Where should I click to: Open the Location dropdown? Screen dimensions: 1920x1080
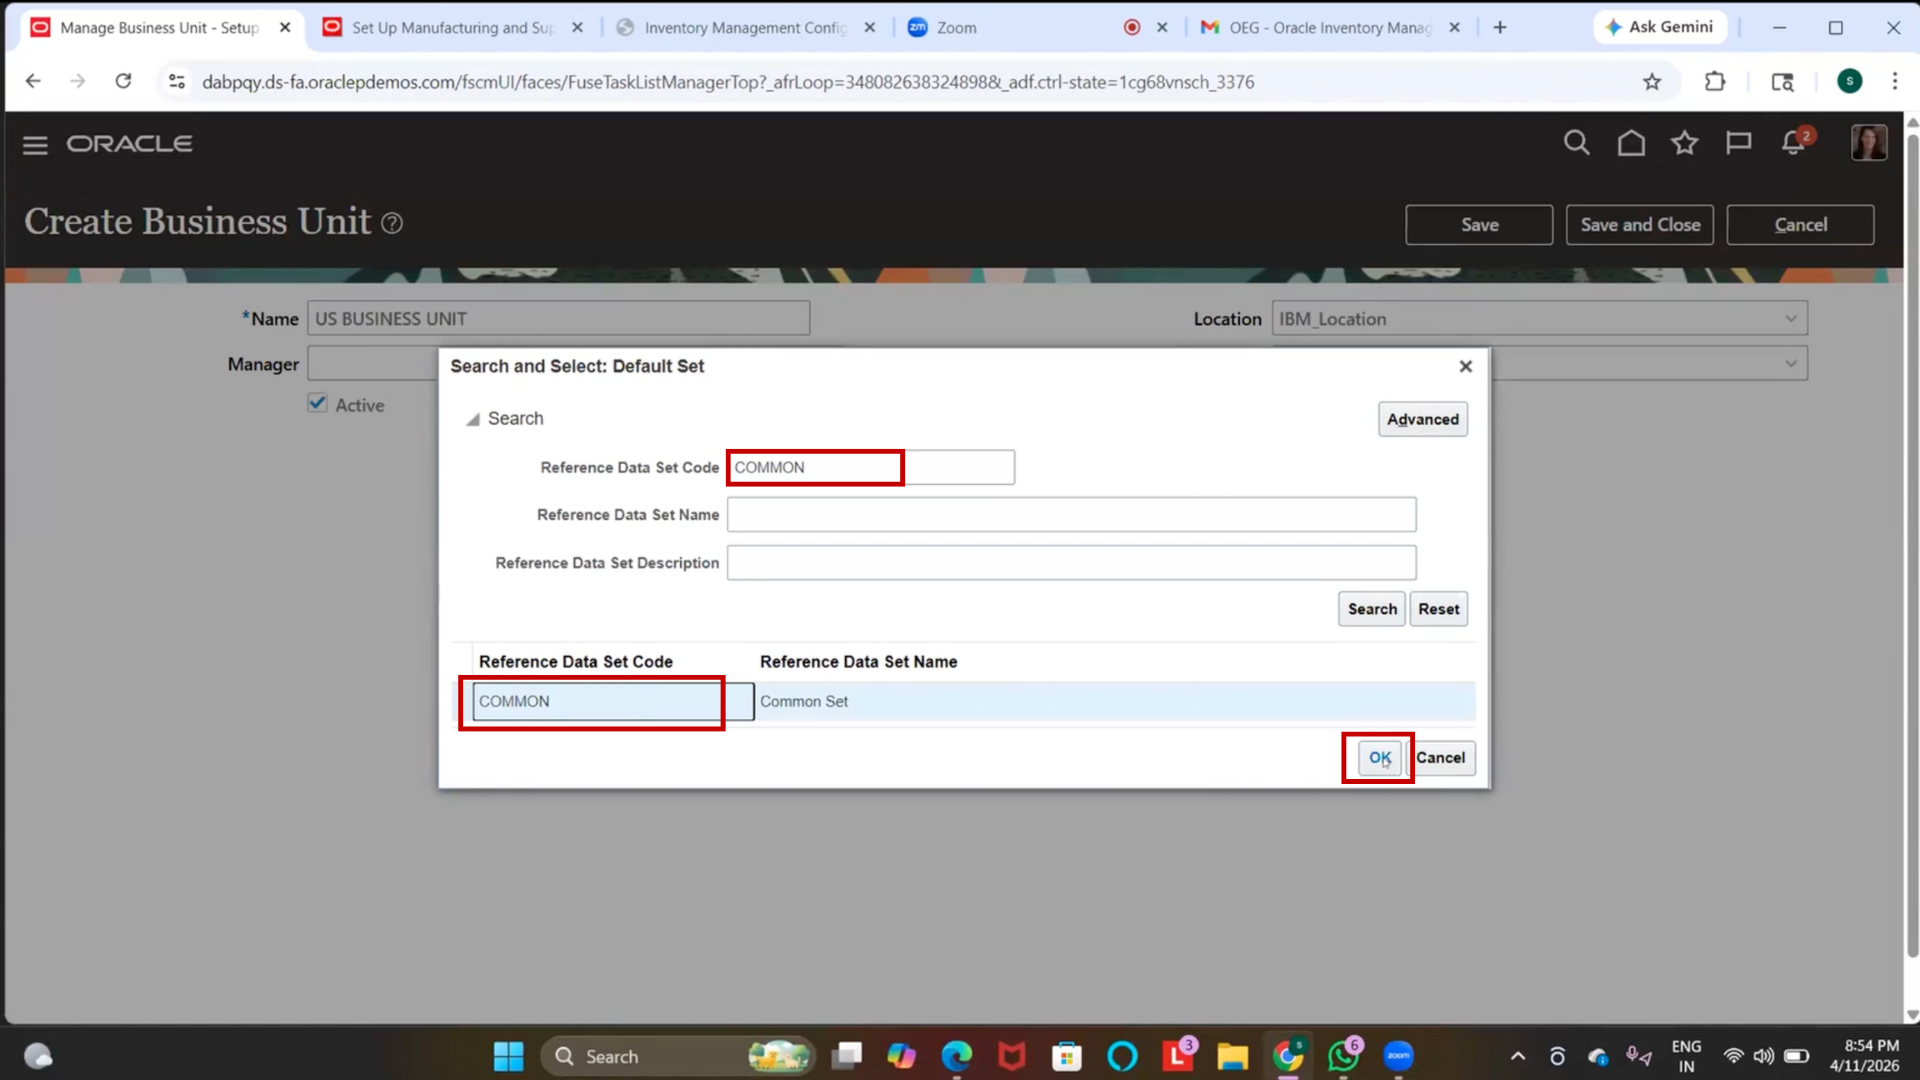tap(1791, 319)
